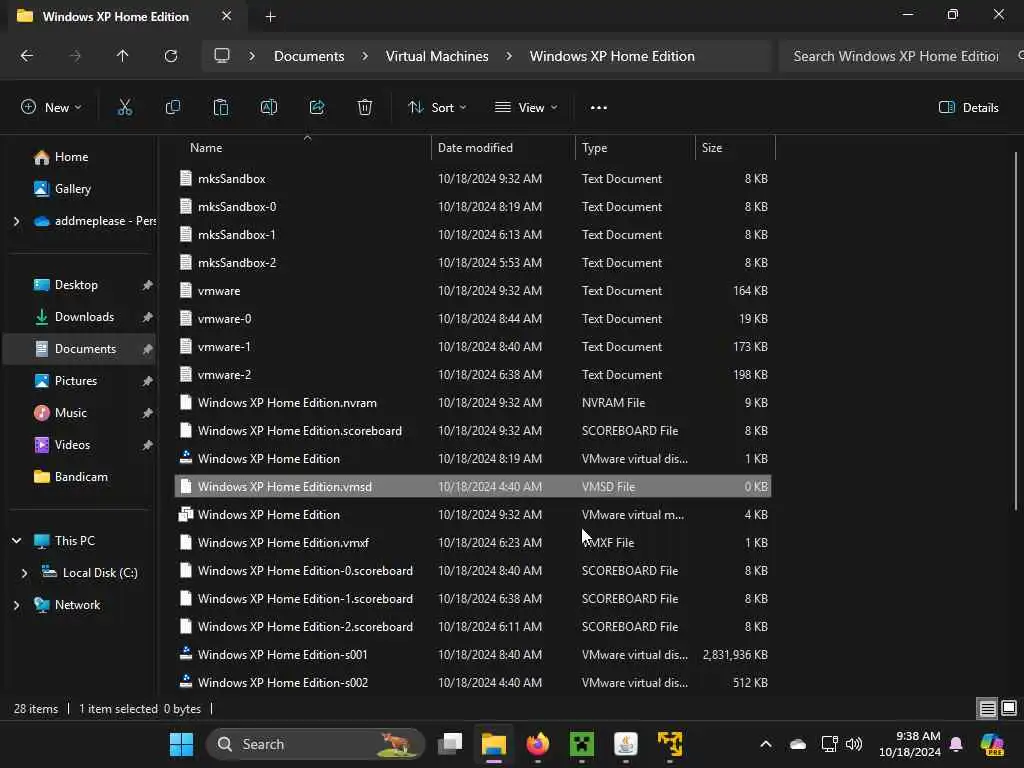Expand the Local Disk (C:) node

click(25, 573)
